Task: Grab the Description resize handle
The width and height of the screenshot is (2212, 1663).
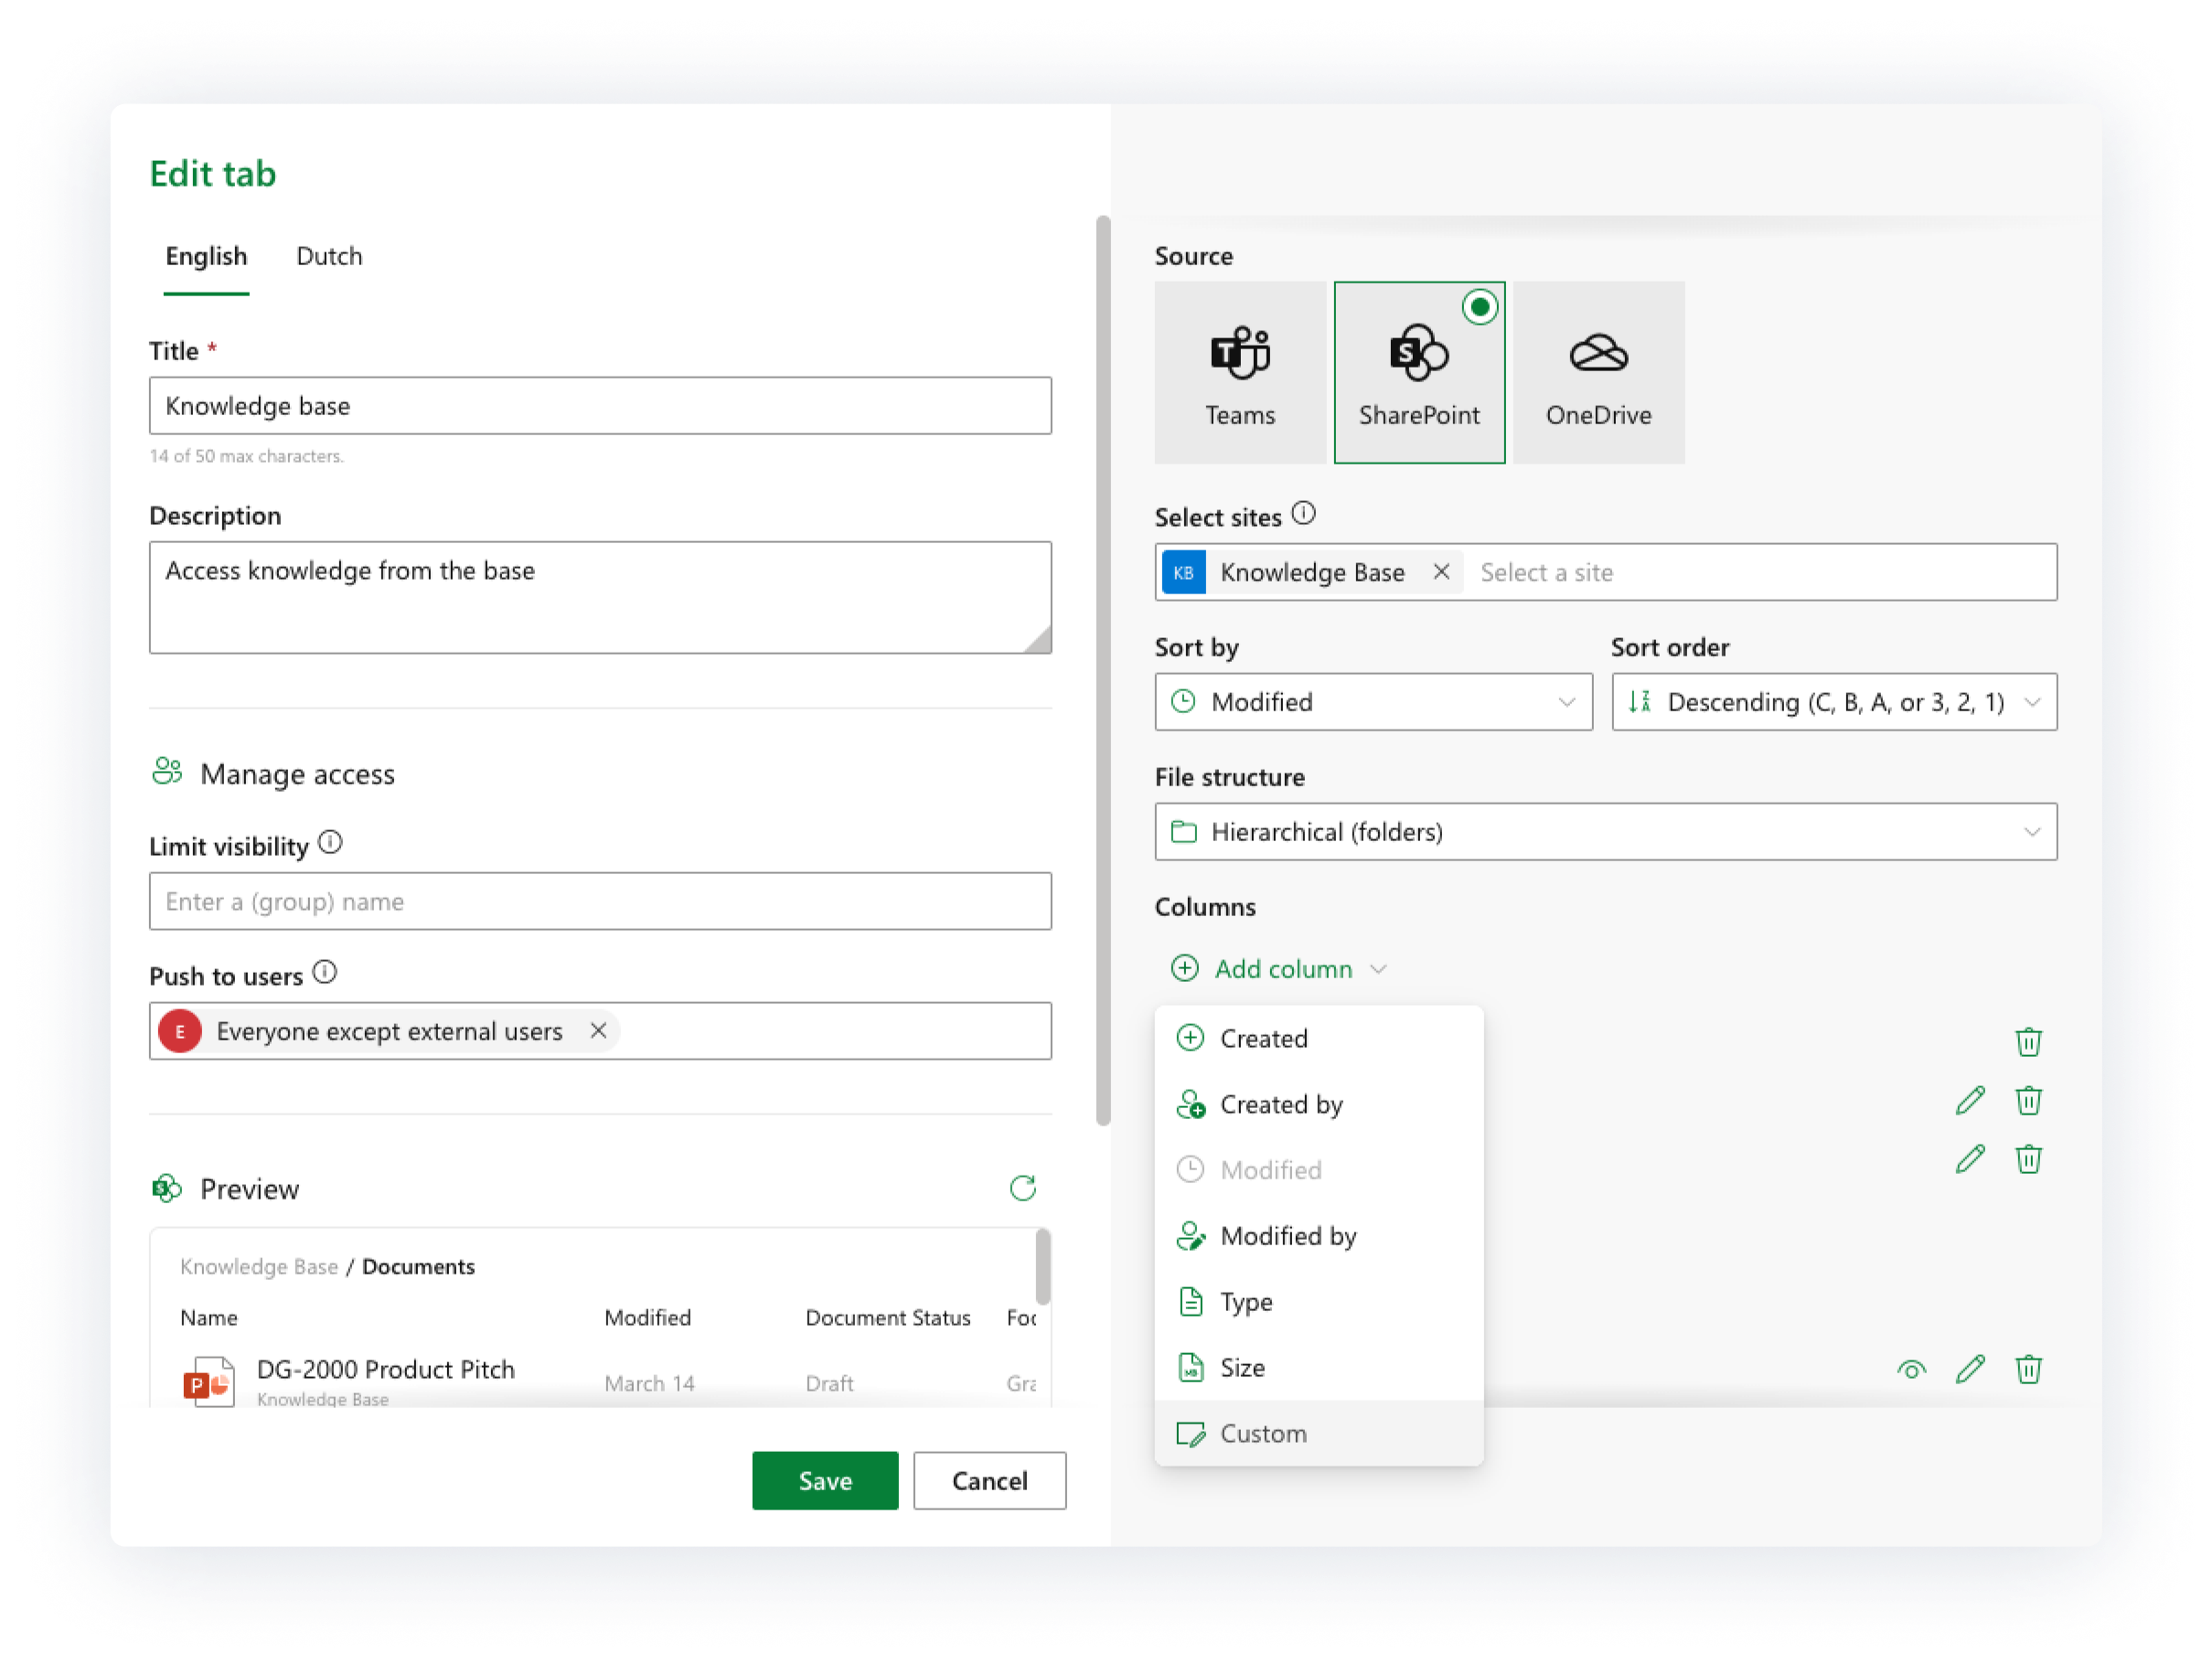Action: [x=1038, y=640]
